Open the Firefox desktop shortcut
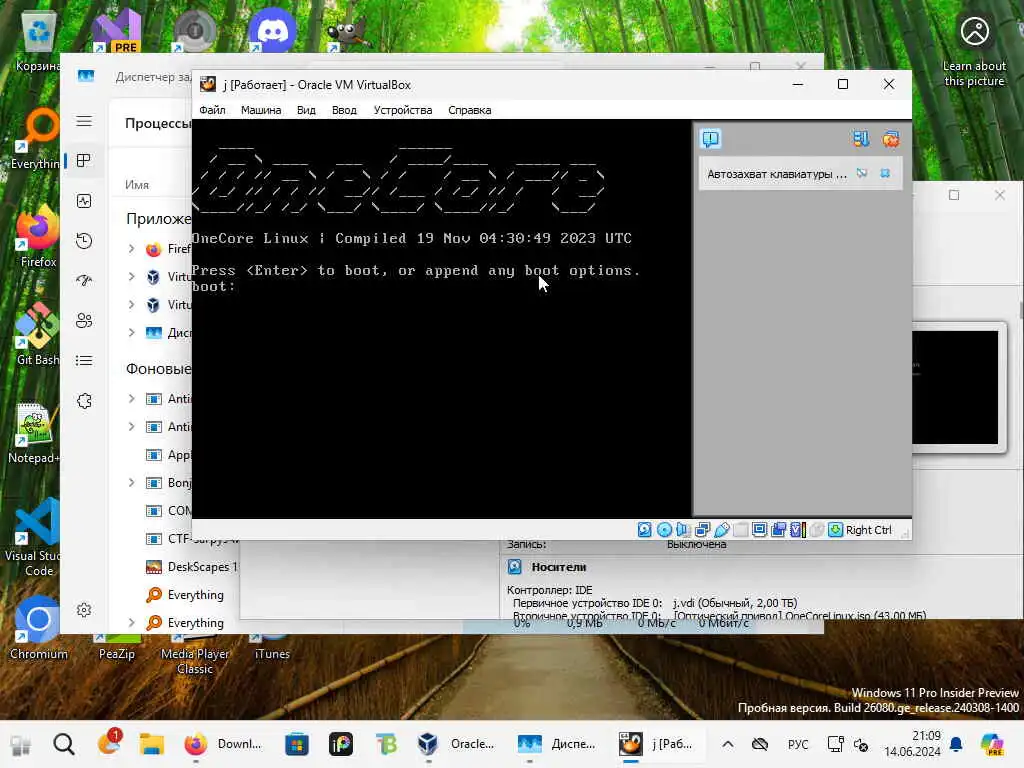This screenshot has height=768, width=1024. [38, 236]
